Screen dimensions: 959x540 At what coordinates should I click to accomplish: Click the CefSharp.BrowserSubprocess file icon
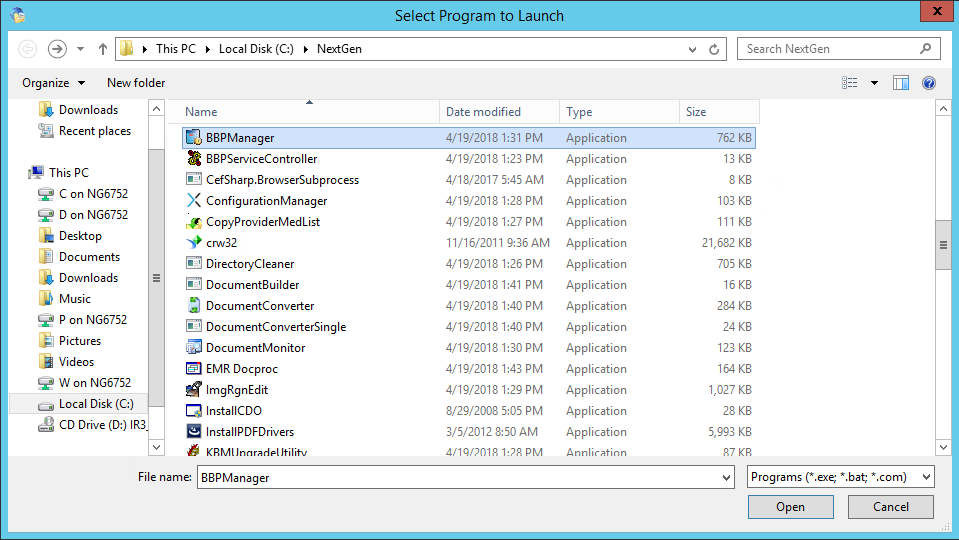click(x=194, y=179)
